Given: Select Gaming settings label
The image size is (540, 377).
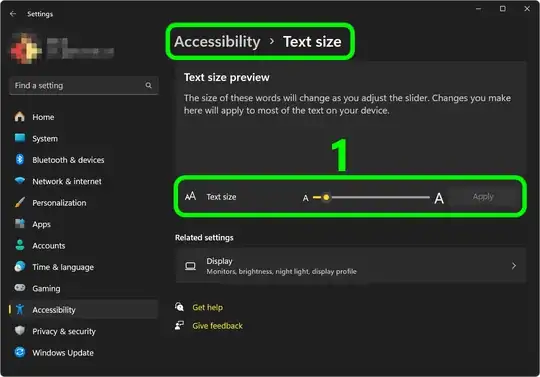Looking at the screenshot, I should click(46, 289).
